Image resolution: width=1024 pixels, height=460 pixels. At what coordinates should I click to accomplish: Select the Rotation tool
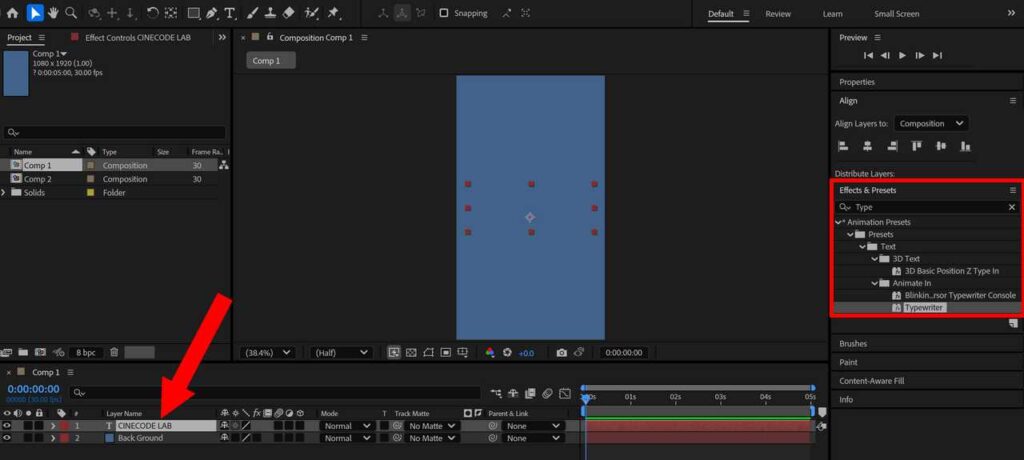(153, 12)
